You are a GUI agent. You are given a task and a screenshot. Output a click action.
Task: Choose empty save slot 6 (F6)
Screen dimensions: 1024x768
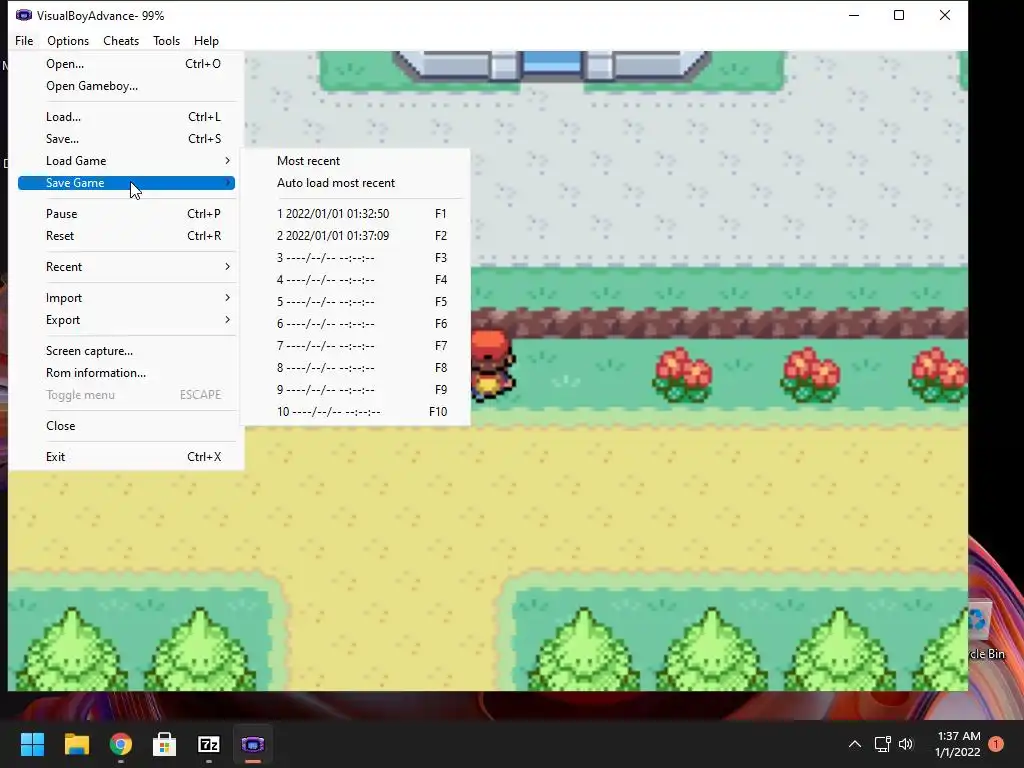pyautogui.click(x=355, y=324)
